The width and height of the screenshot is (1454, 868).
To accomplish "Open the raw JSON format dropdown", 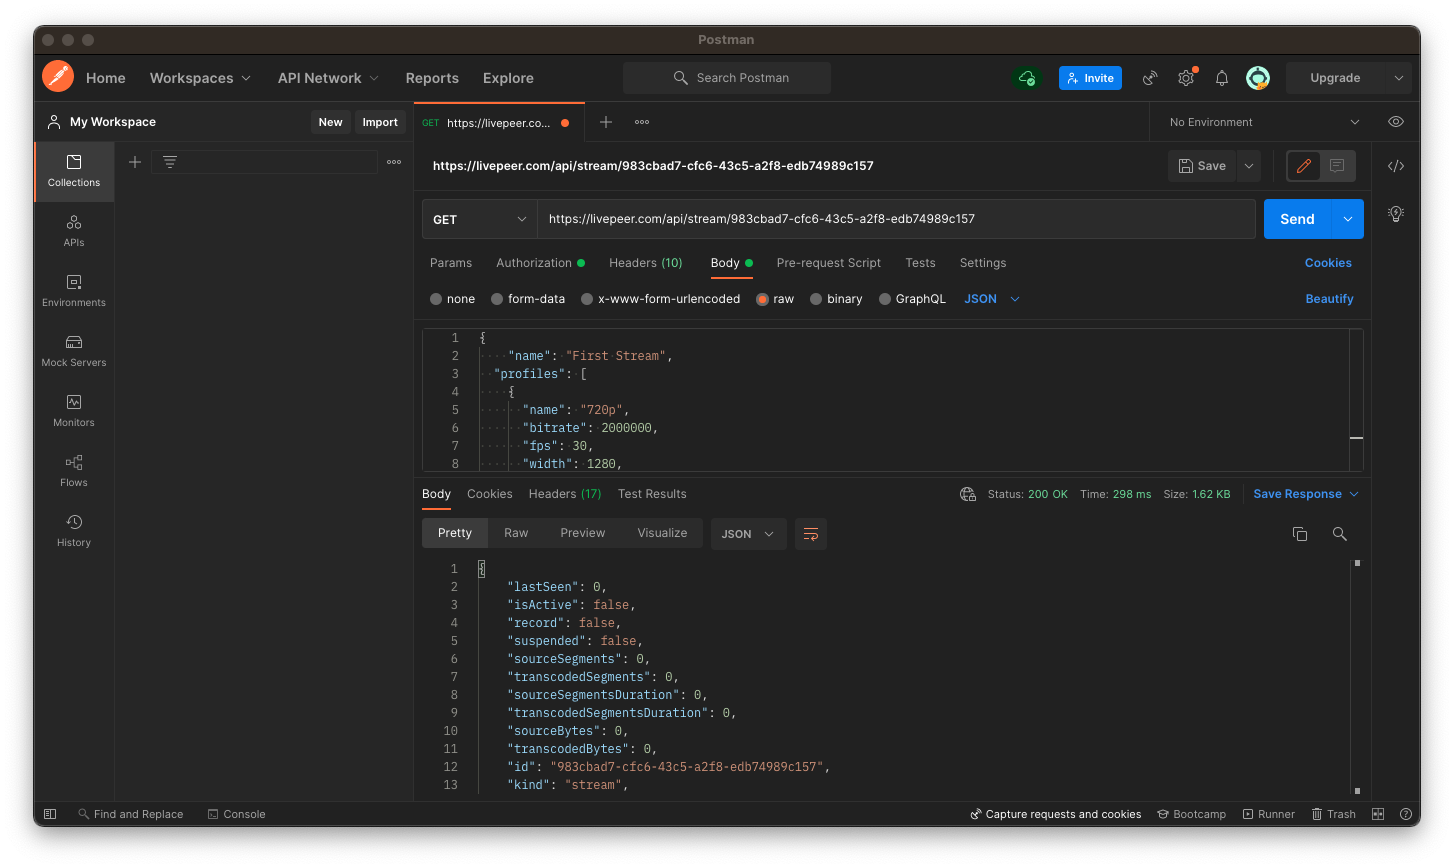I will click(992, 299).
